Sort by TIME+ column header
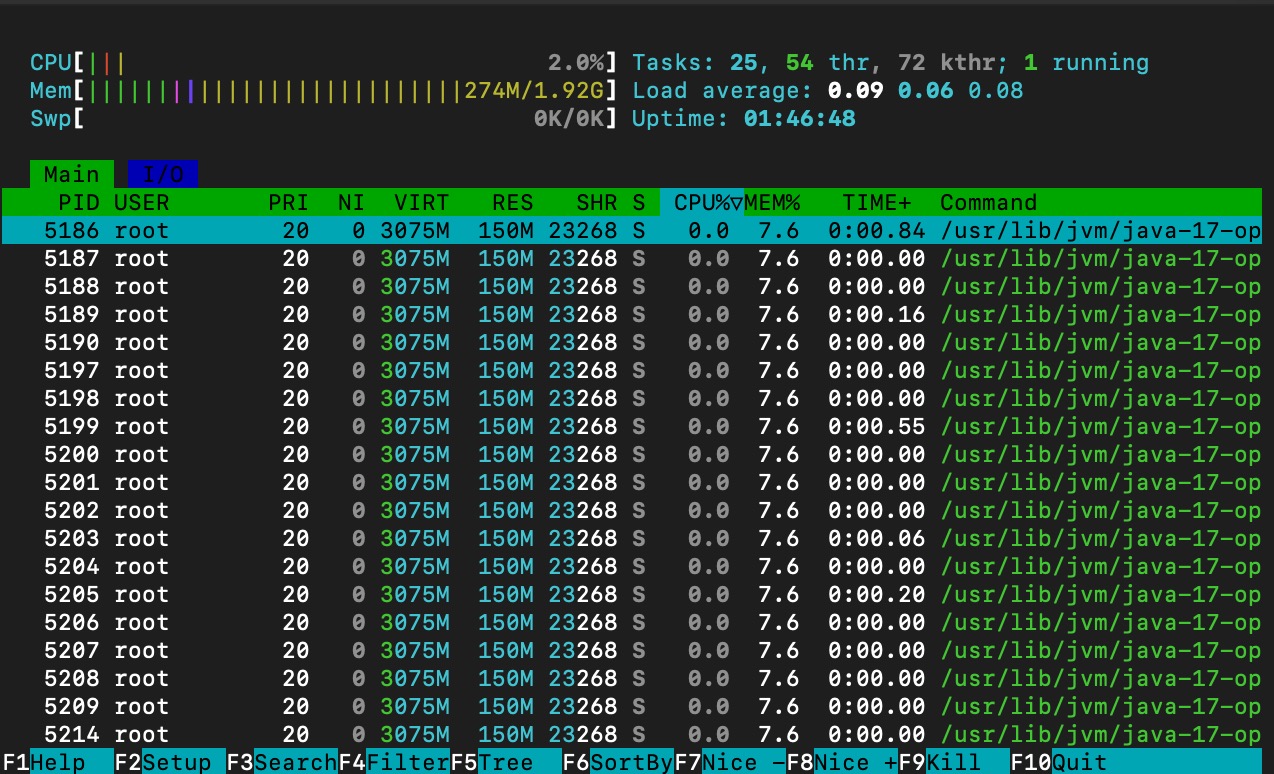Screen dimensions: 1274x774 click(882, 202)
